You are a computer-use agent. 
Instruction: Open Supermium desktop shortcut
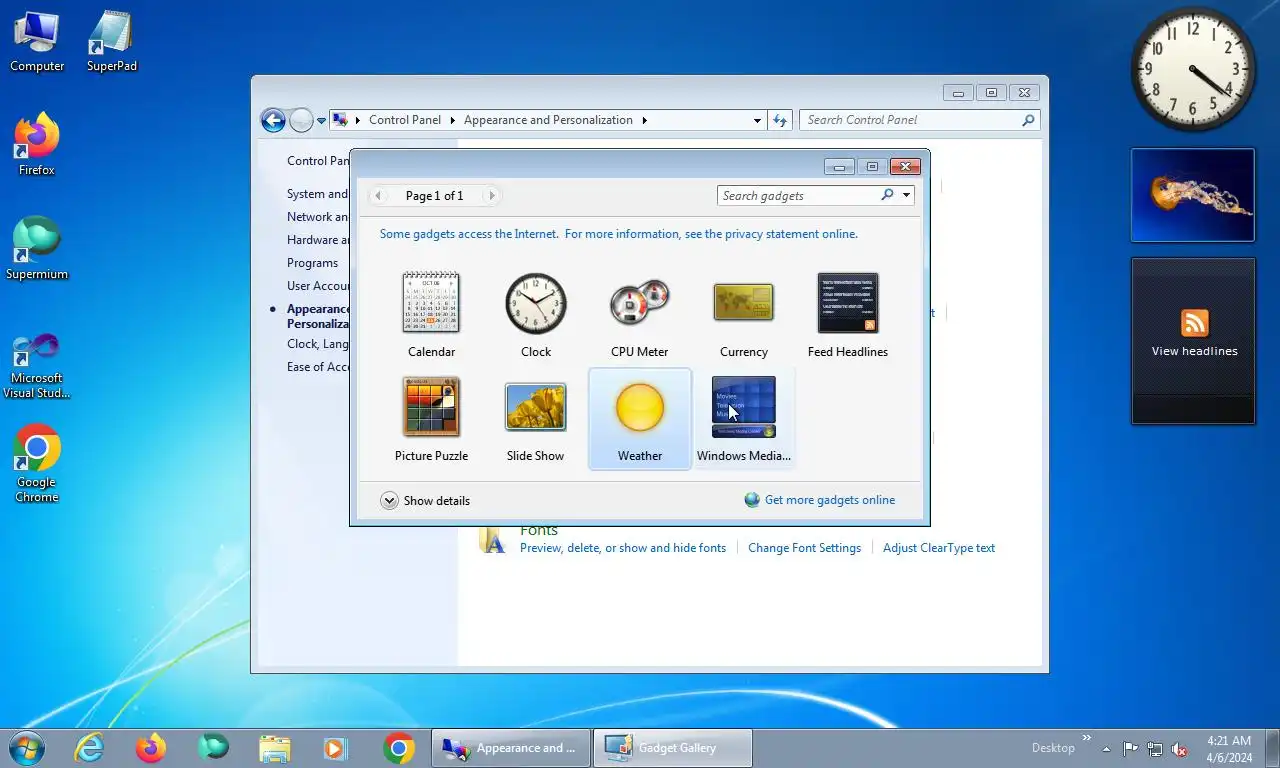tap(37, 249)
